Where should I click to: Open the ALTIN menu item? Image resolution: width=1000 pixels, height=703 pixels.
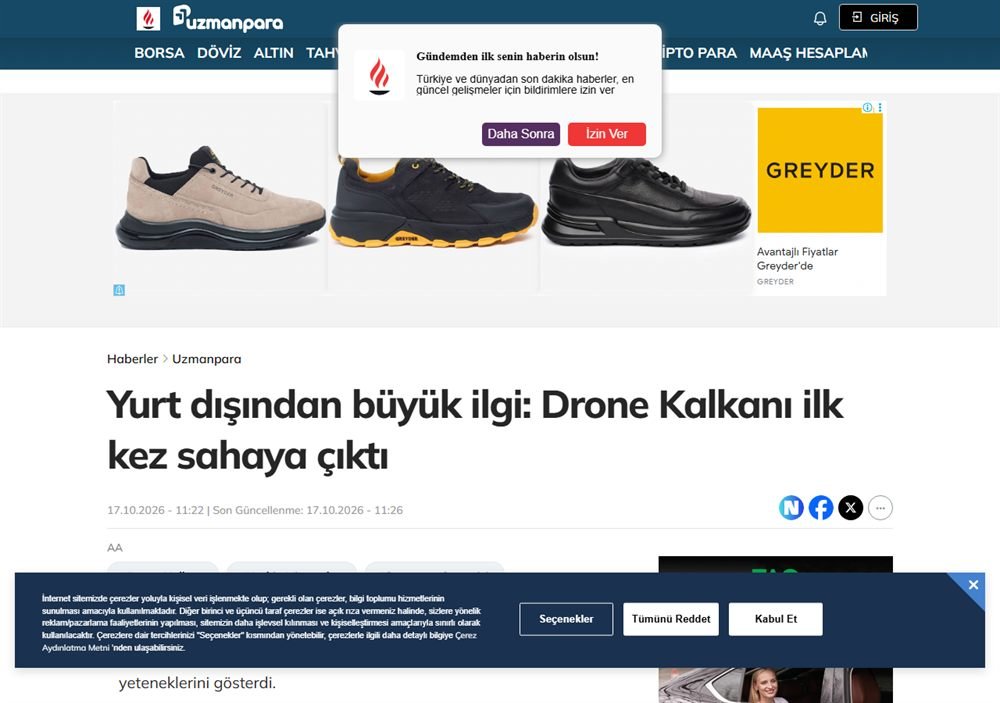[274, 53]
